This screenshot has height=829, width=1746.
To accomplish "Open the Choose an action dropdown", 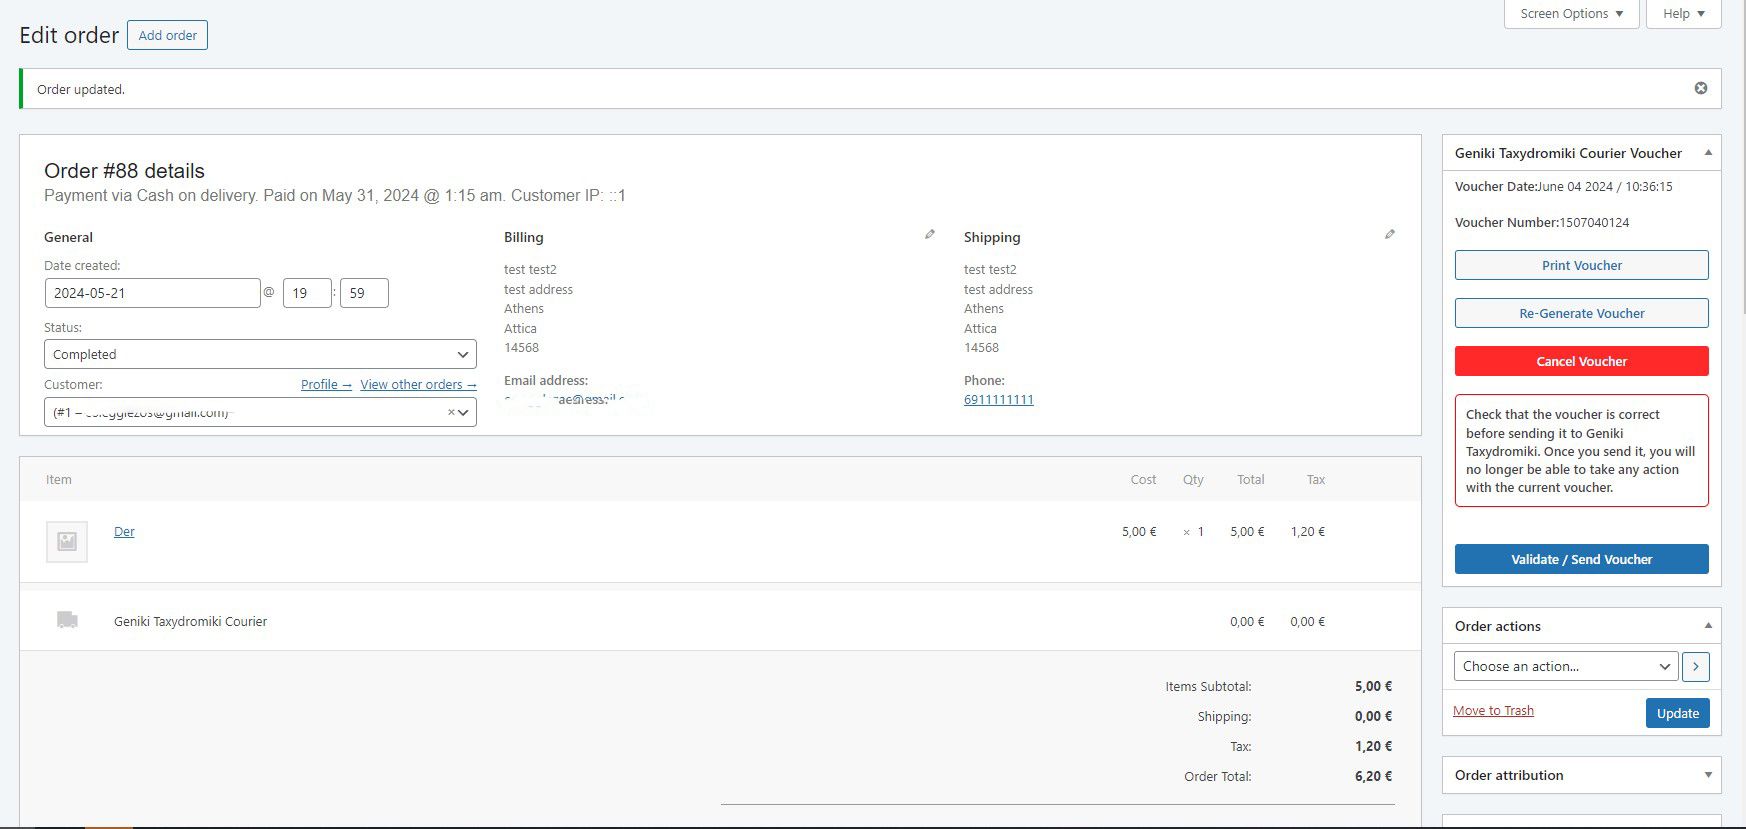I will click(x=1566, y=666).
